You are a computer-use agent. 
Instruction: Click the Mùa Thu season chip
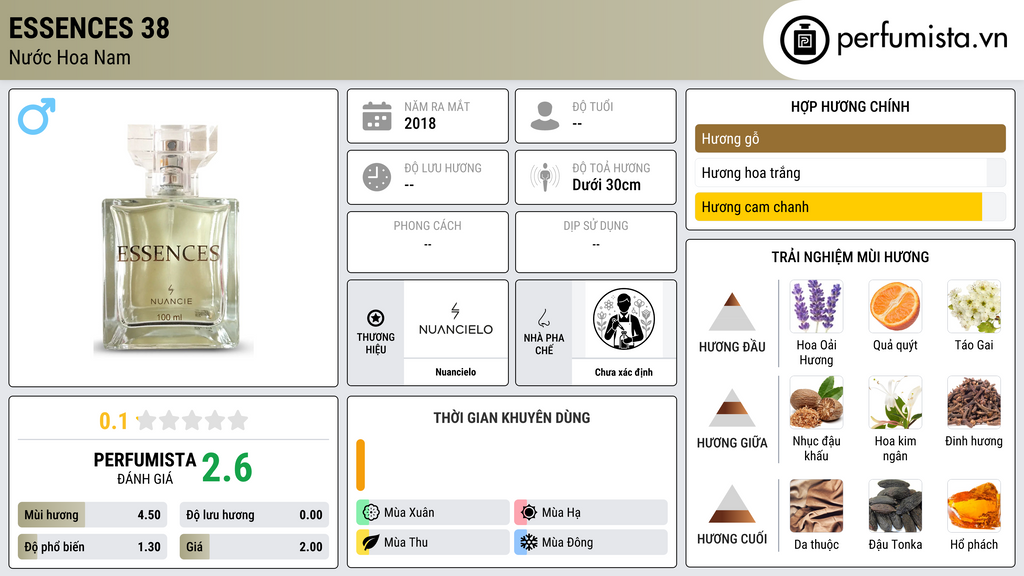[x=433, y=542]
